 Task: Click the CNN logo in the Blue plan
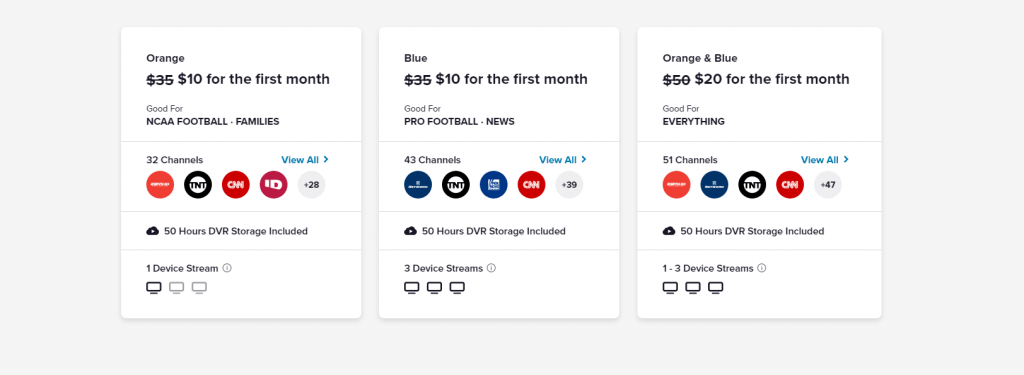[x=532, y=185]
